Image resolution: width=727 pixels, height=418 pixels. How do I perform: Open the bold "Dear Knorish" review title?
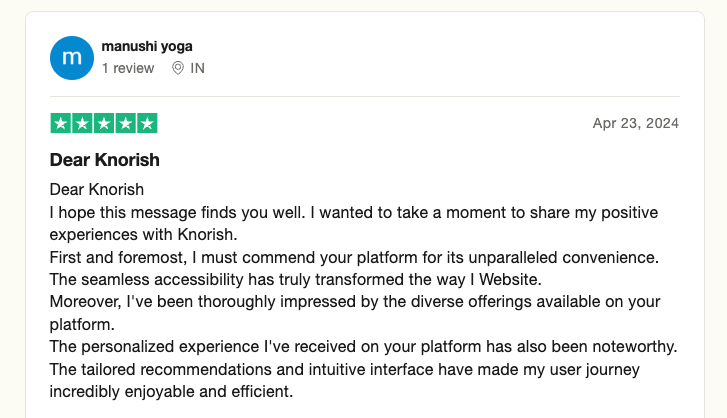(x=105, y=160)
